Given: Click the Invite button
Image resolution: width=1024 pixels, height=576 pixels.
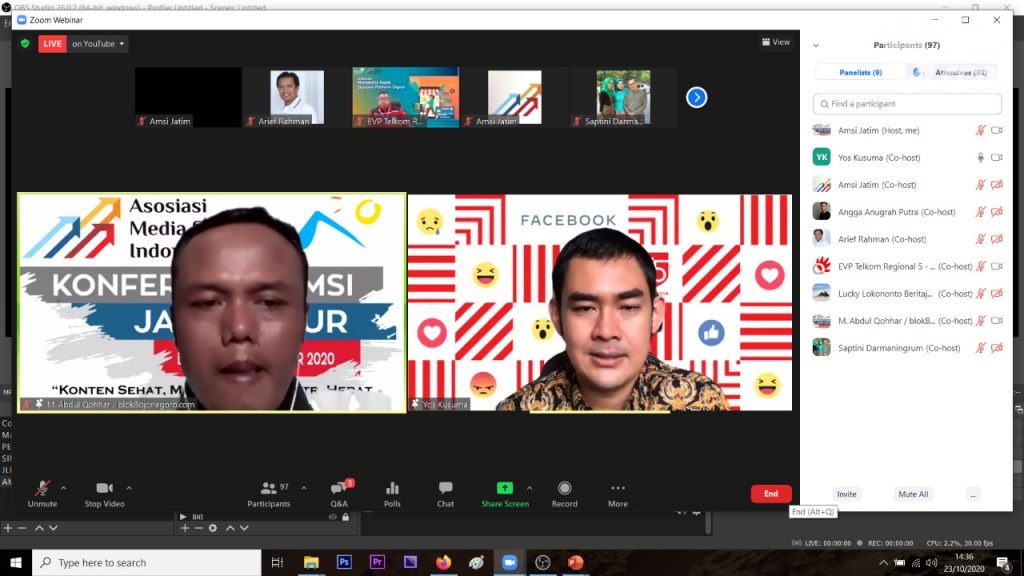Looking at the screenshot, I should click(x=846, y=494).
